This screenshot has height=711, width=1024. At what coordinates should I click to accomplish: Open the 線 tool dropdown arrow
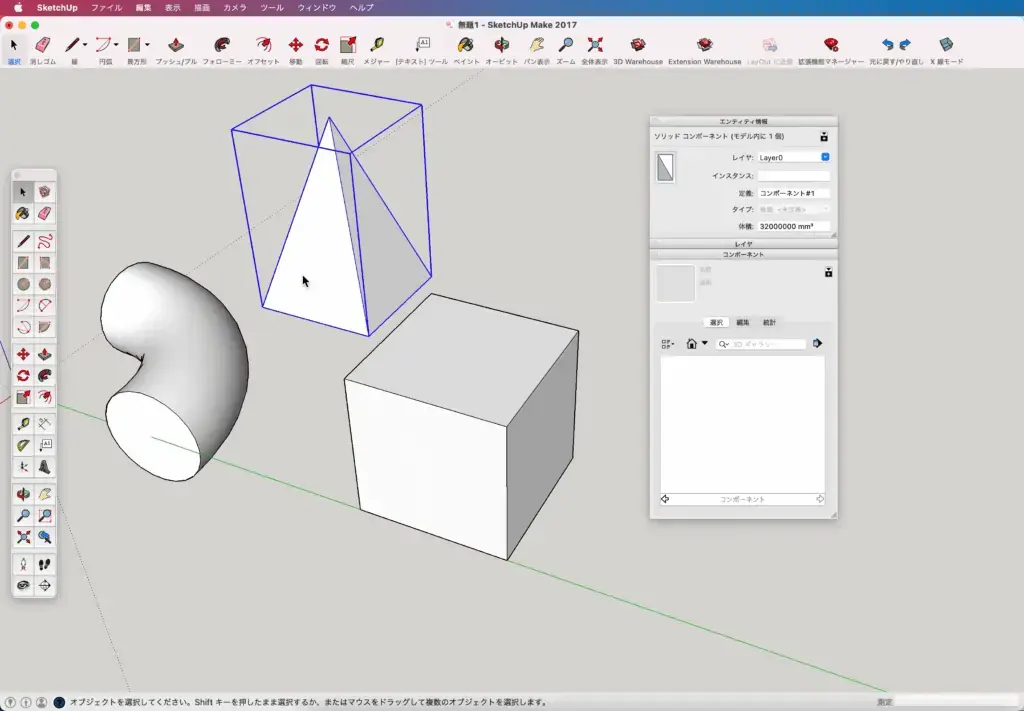85,44
